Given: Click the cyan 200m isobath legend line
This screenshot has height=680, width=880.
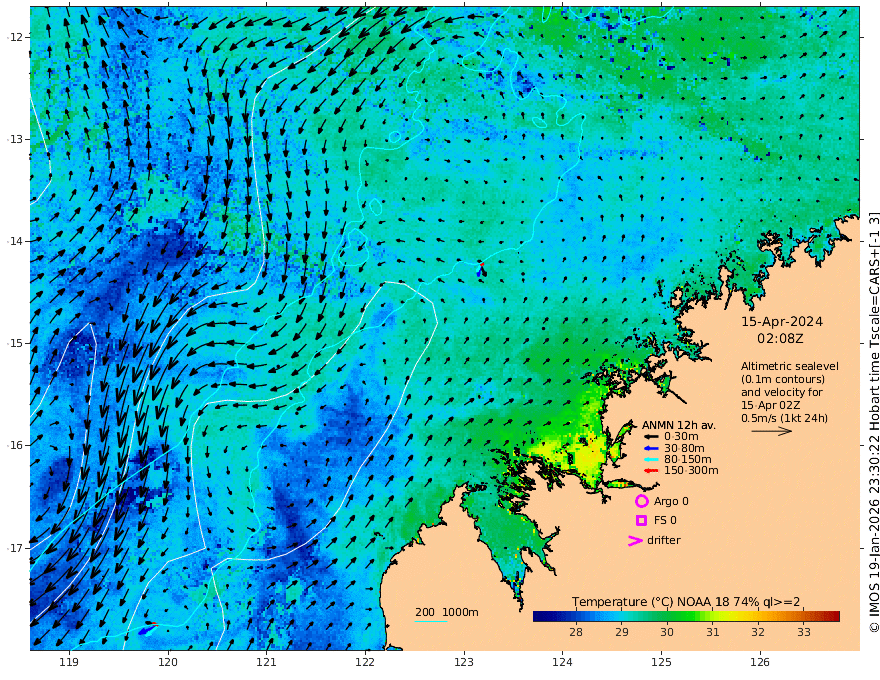Looking at the screenshot, I should (x=431, y=621).
